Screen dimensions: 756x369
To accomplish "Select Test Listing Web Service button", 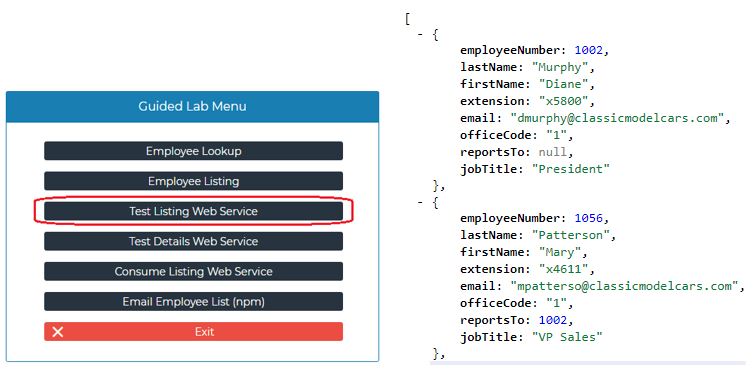I will click(x=193, y=211).
